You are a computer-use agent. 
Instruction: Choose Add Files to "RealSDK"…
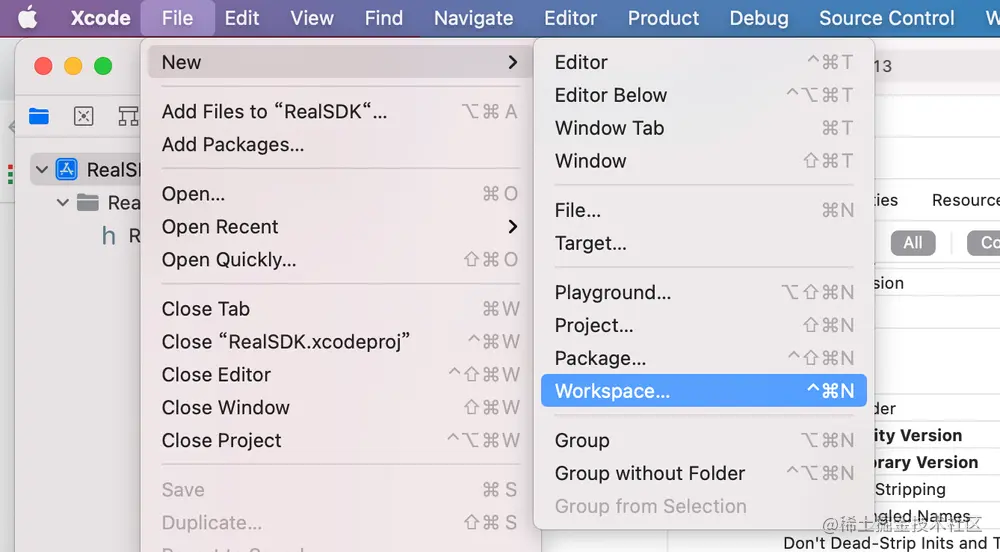pos(339,112)
